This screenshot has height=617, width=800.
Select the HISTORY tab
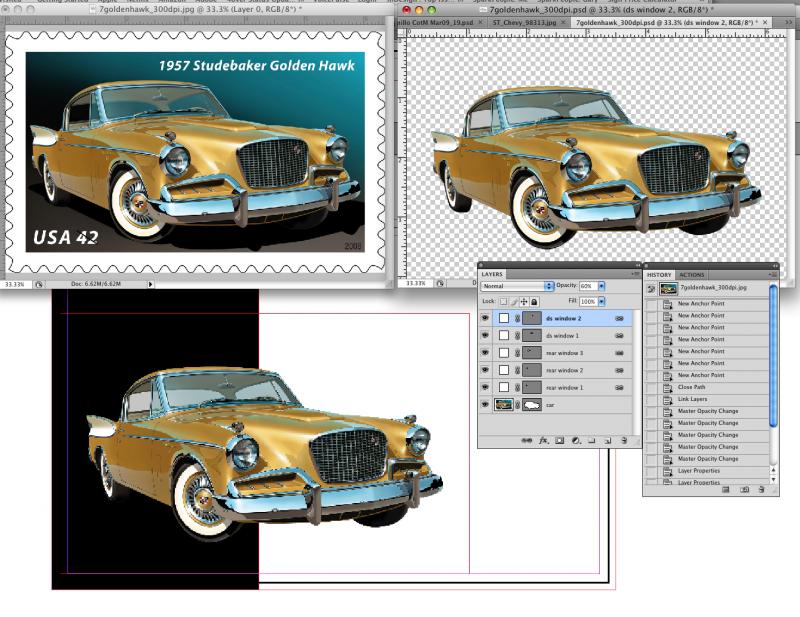659,275
